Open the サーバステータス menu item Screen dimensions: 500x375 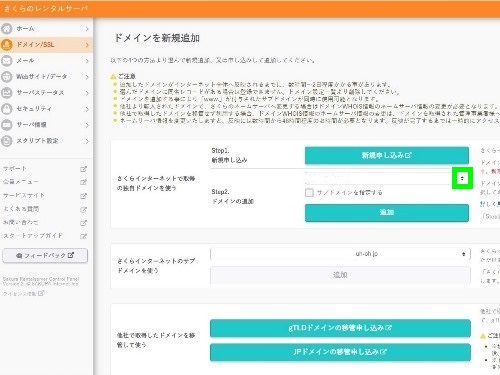pos(47,93)
